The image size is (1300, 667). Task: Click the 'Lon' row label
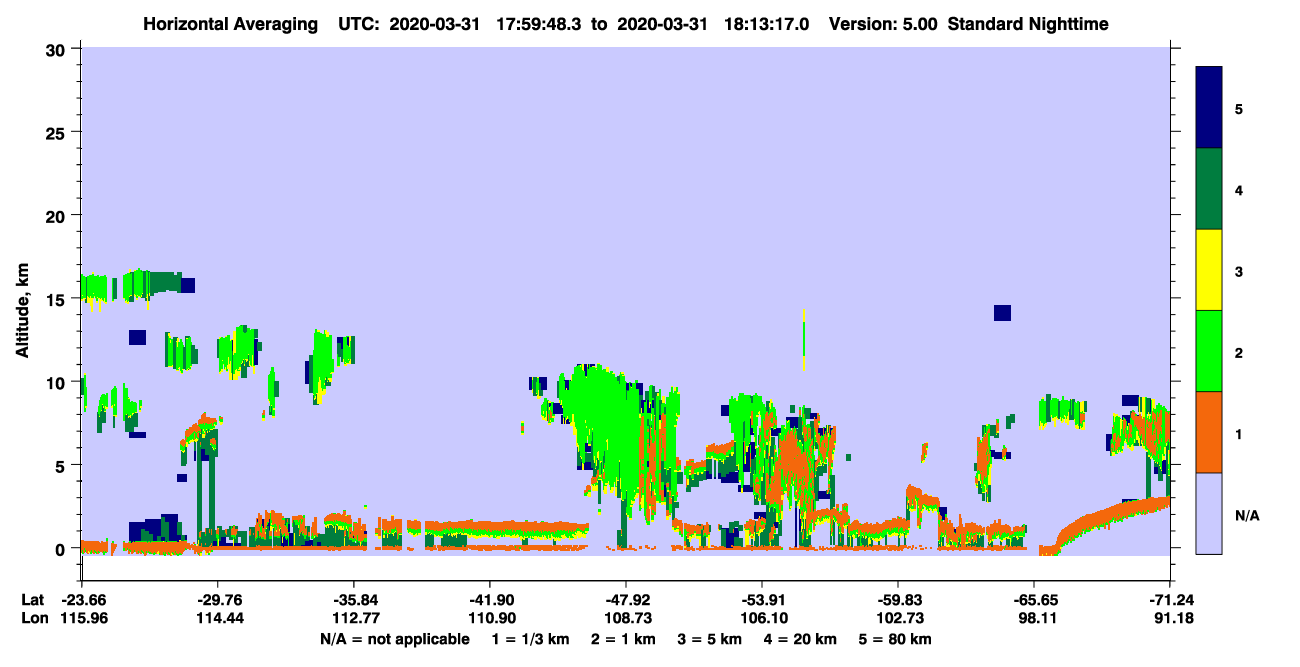[34, 619]
